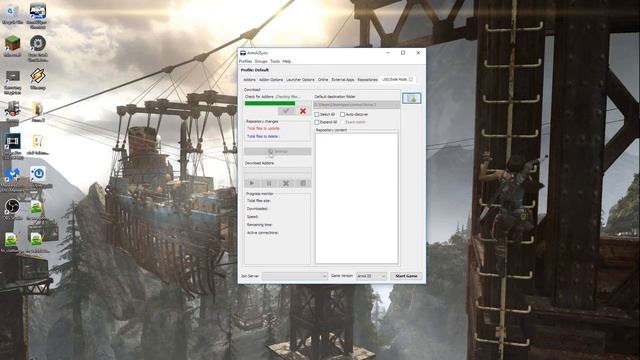The width and height of the screenshot is (640, 360).
Task: Click the 'Total files to update' label
Action: pyautogui.click(x=263, y=129)
